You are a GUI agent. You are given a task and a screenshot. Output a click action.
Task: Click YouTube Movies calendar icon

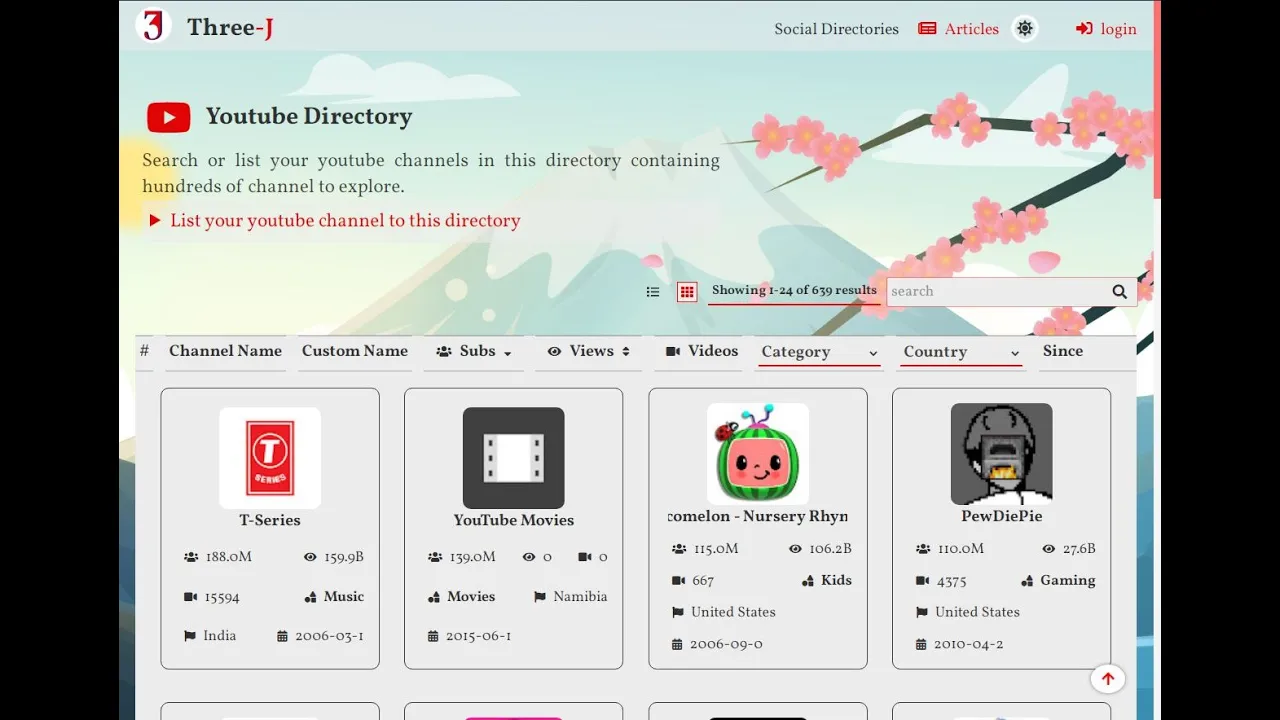click(433, 636)
